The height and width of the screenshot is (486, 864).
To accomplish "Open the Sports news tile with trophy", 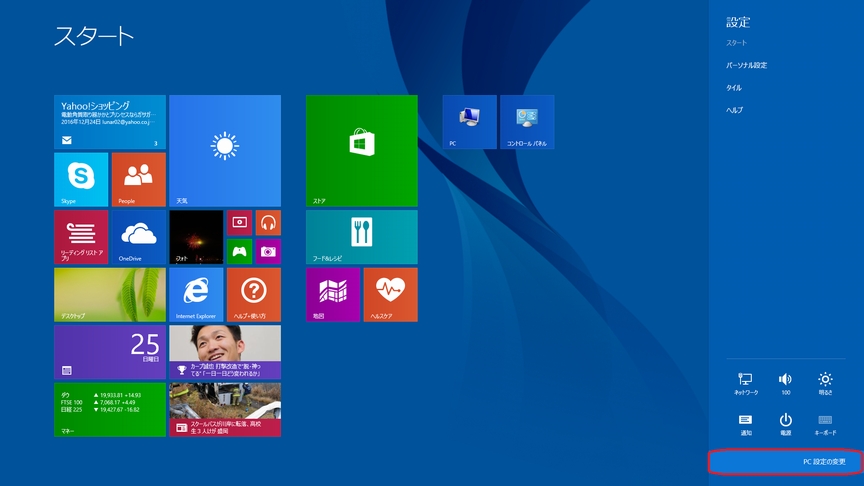I will 225,352.
